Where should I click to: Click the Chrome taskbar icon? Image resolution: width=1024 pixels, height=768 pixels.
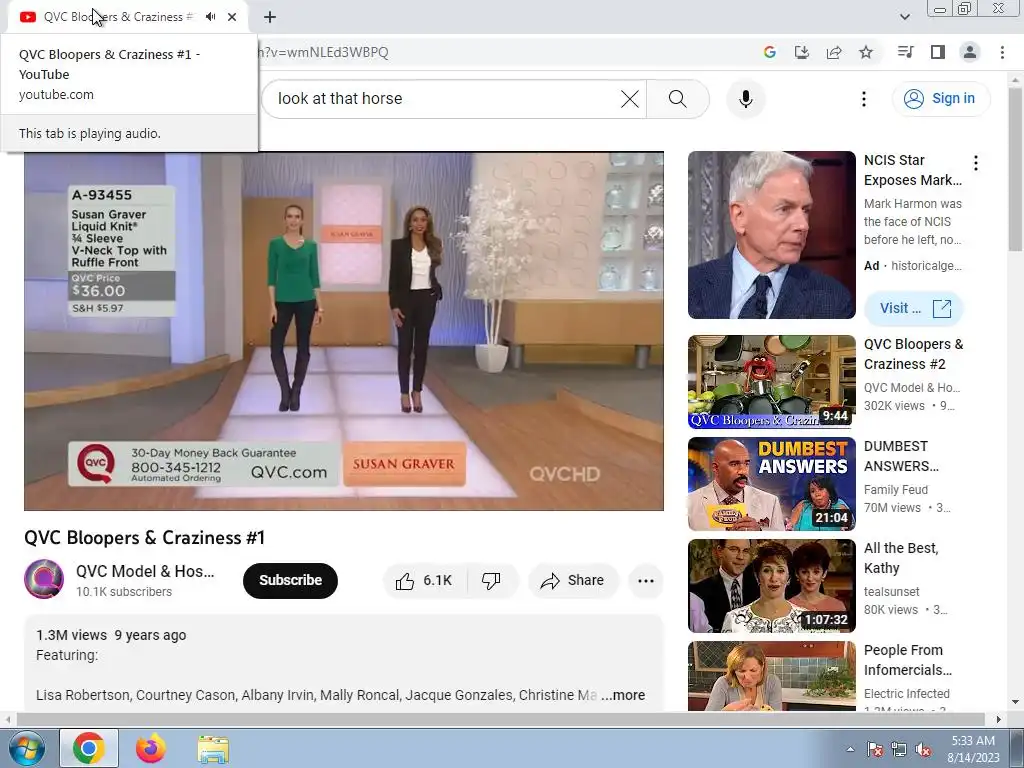89,748
